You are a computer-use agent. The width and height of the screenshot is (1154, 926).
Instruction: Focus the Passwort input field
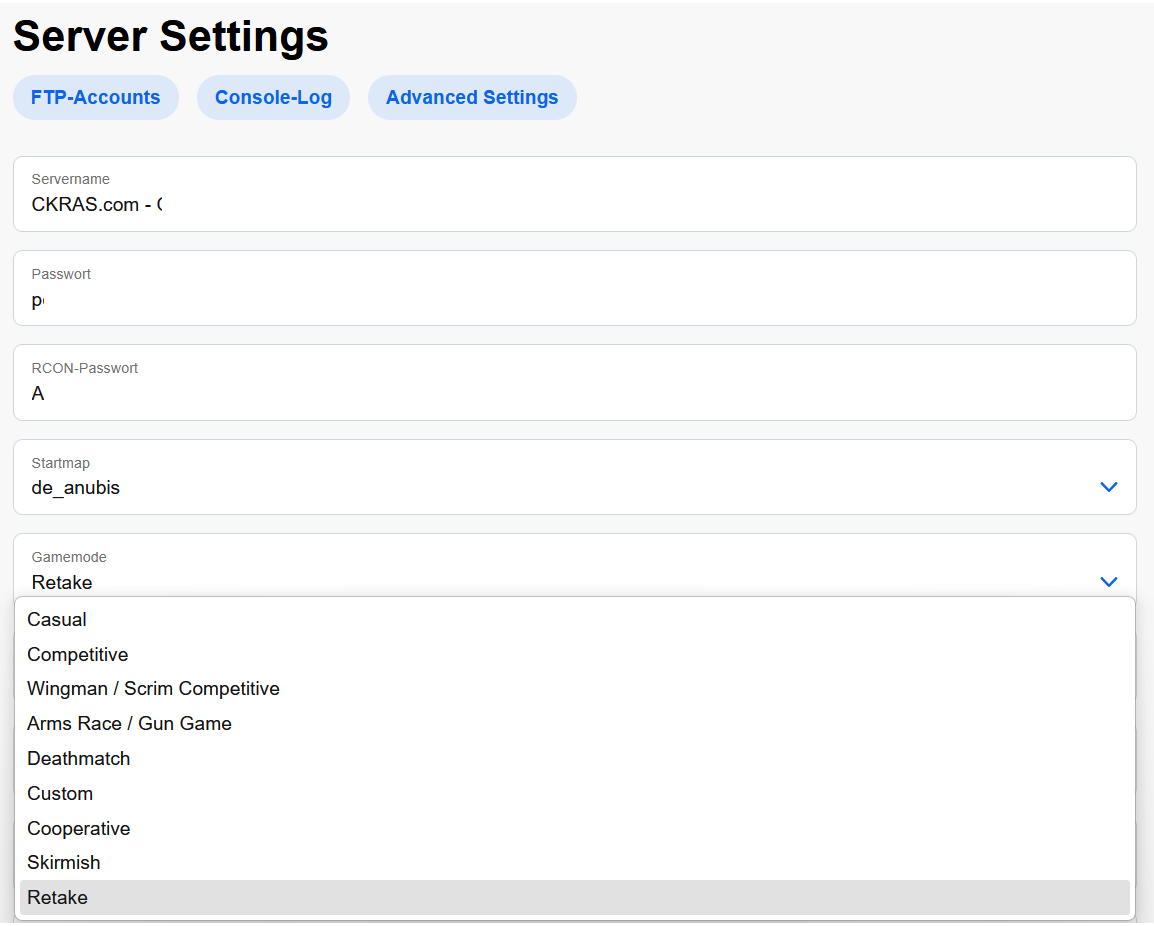point(574,299)
